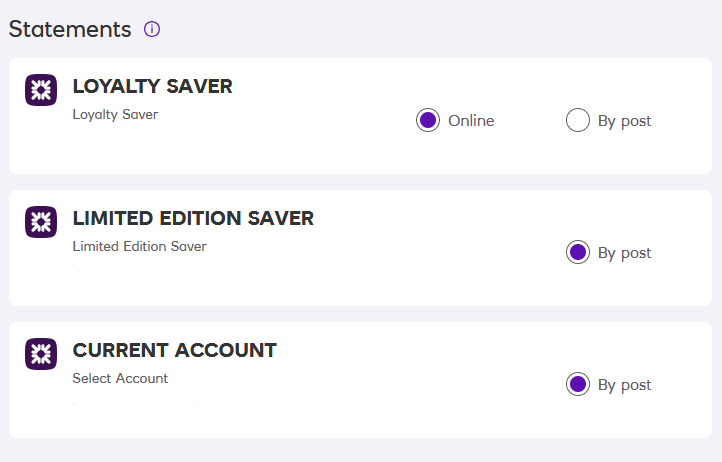
Task: Click the info icon beside Statements
Action: coord(152,29)
